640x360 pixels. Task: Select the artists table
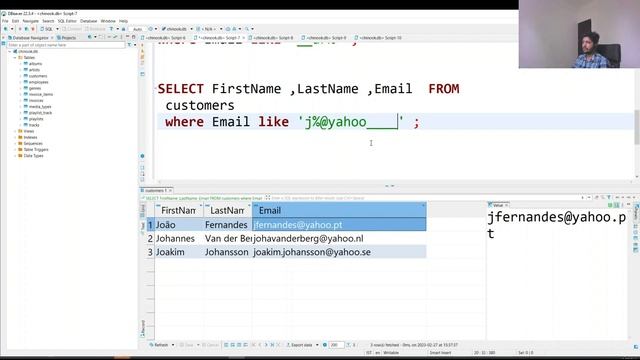coord(34,70)
